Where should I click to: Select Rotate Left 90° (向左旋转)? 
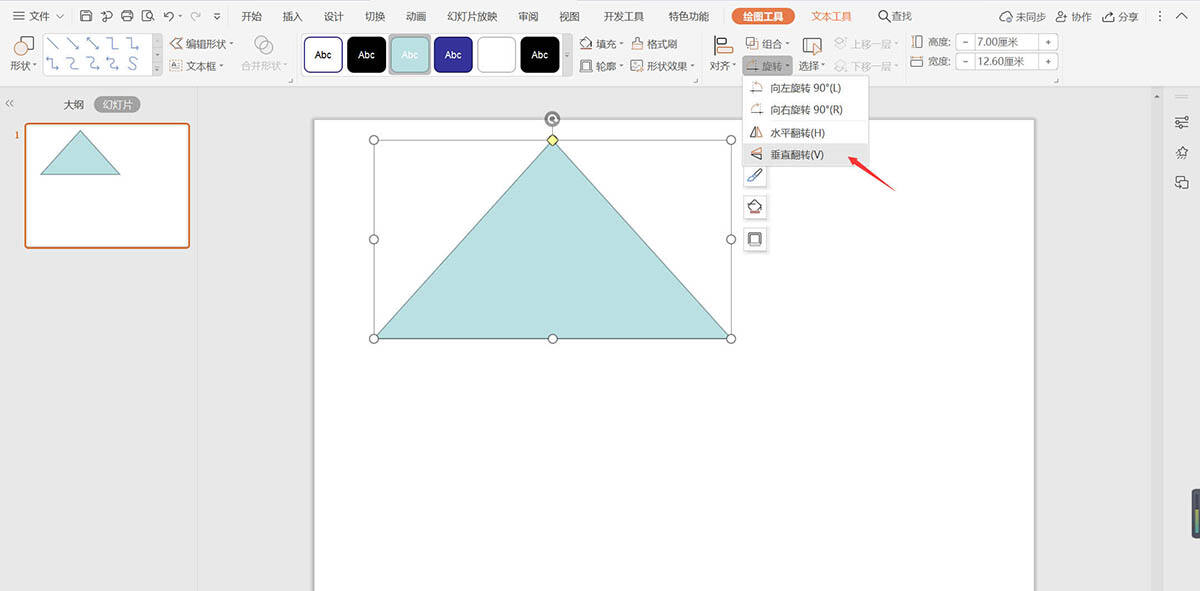805,88
